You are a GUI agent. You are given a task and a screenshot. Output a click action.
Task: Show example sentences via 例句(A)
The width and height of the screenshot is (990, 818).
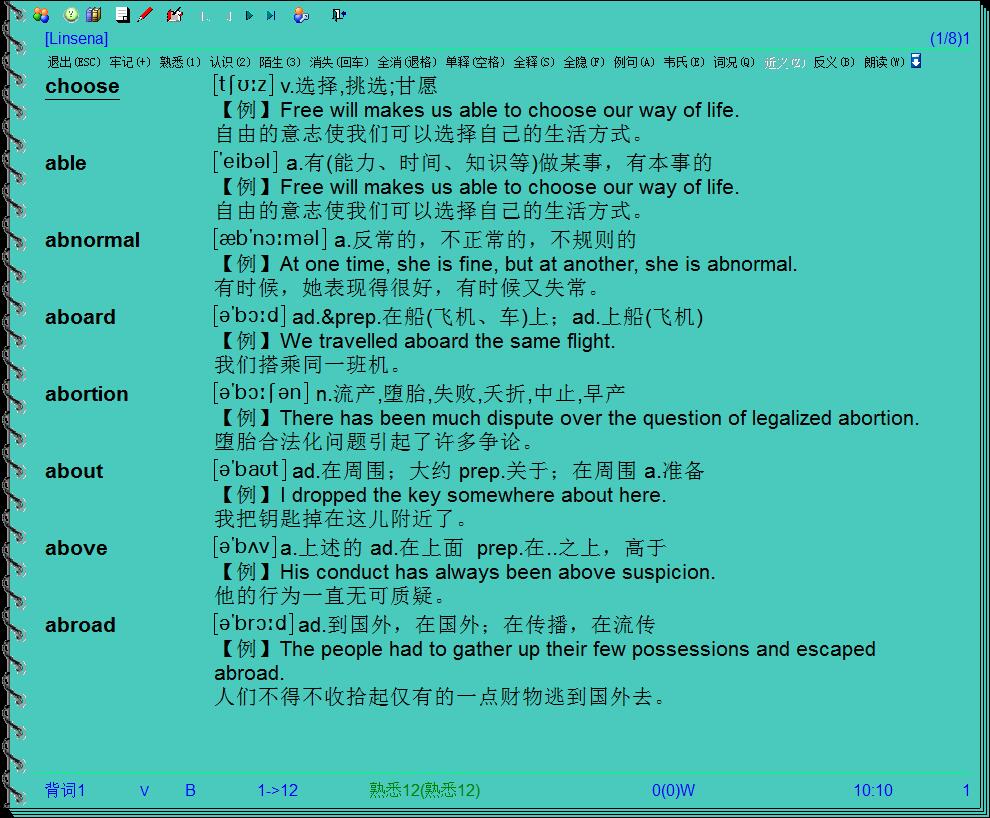click(634, 62)
